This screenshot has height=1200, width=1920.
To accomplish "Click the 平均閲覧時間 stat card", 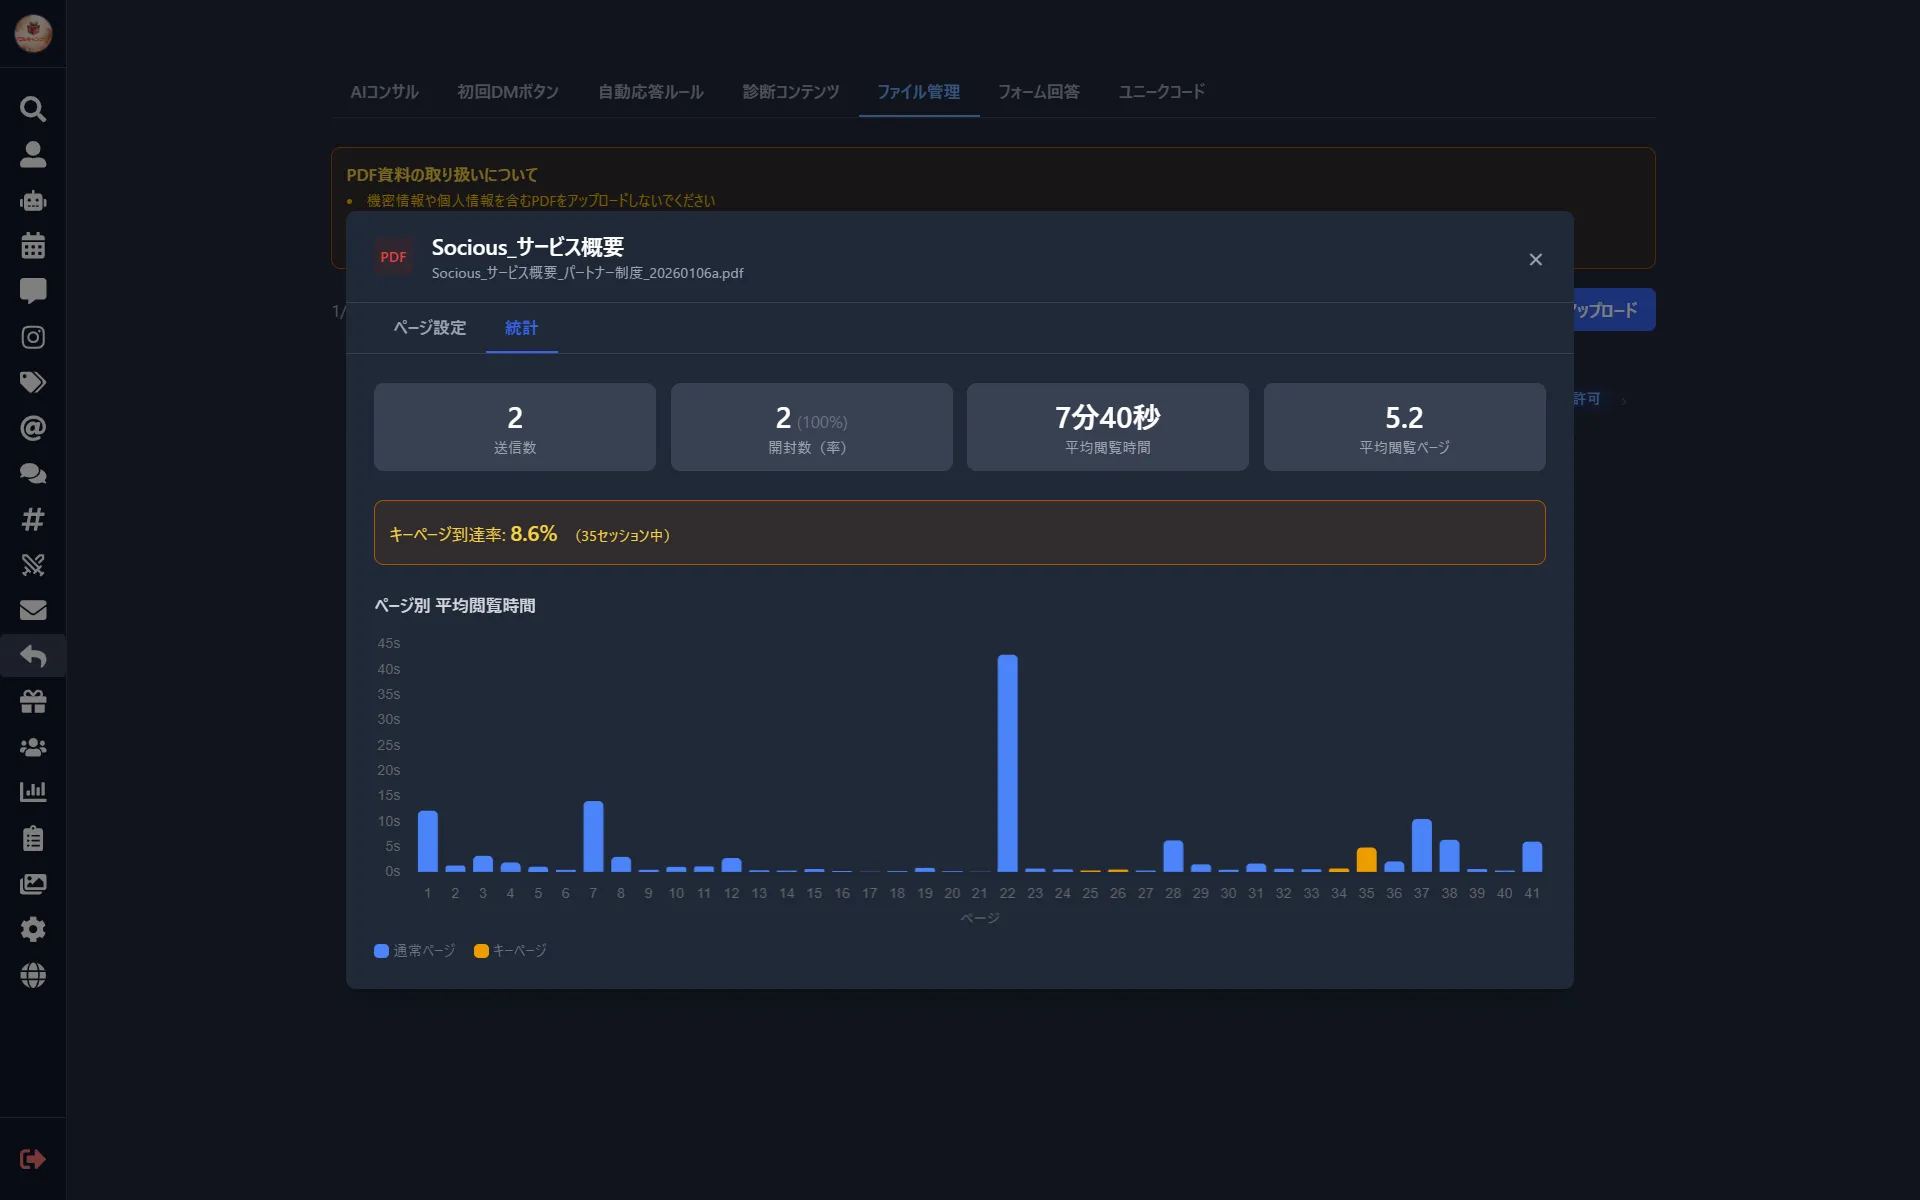I will (x=1108, y=427).
